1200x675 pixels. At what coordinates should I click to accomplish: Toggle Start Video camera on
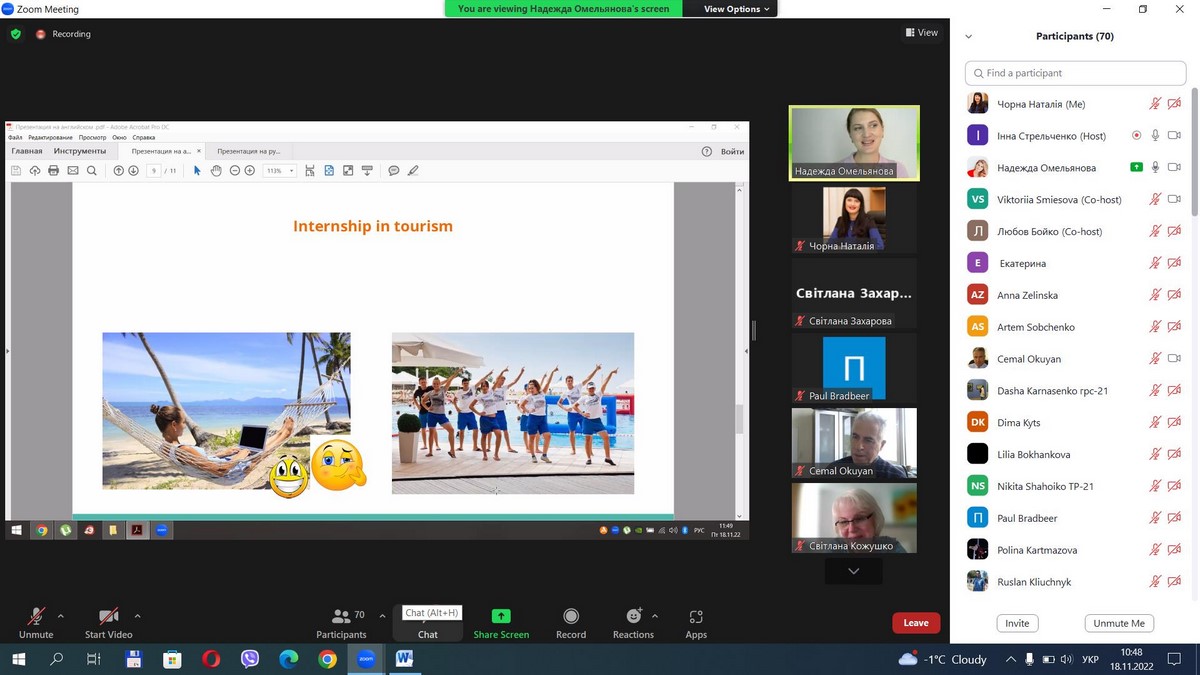[x=108, y=617]
